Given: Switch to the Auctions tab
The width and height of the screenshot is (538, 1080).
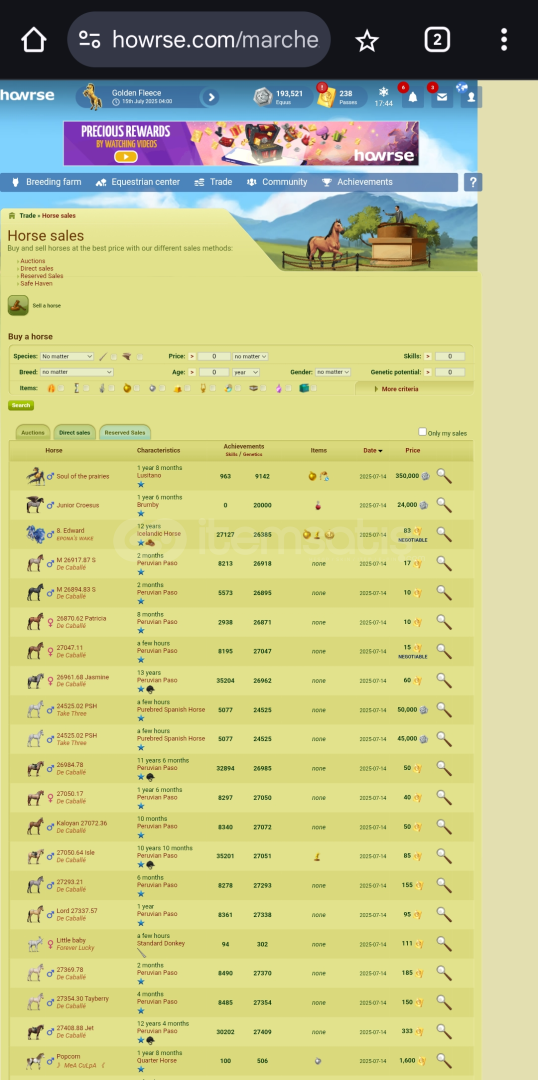Looking at the screenshot, I should pos(32,433).
